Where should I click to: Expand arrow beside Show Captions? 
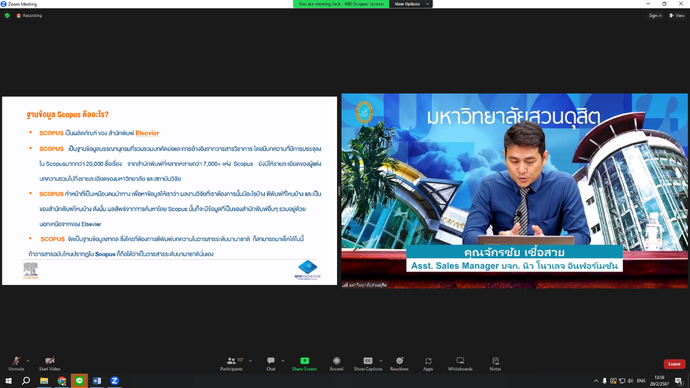[x=381, y=361]
